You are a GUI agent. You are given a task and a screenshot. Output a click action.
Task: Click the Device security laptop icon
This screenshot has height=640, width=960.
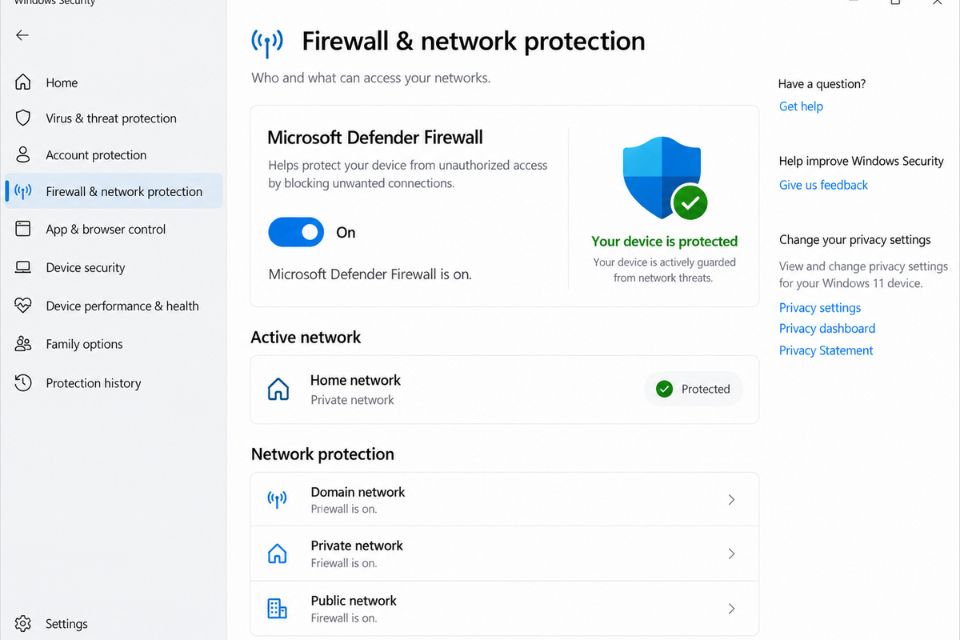[x=23, y=267]
